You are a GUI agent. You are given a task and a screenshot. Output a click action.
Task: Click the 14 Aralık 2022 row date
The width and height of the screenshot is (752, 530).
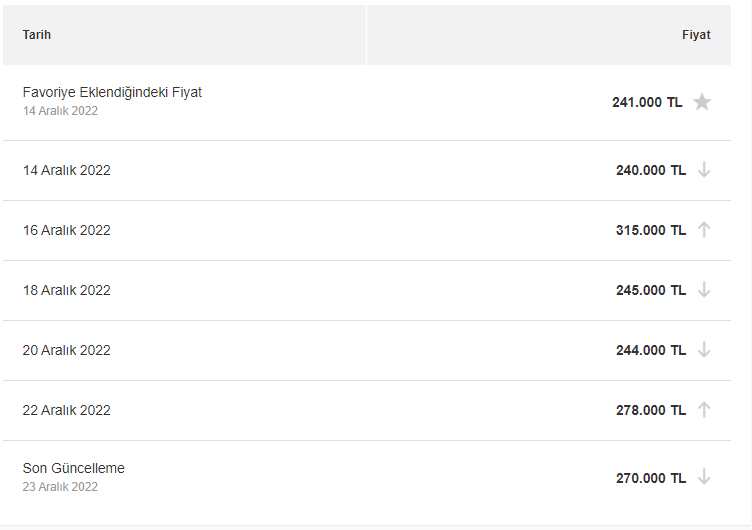67,170
